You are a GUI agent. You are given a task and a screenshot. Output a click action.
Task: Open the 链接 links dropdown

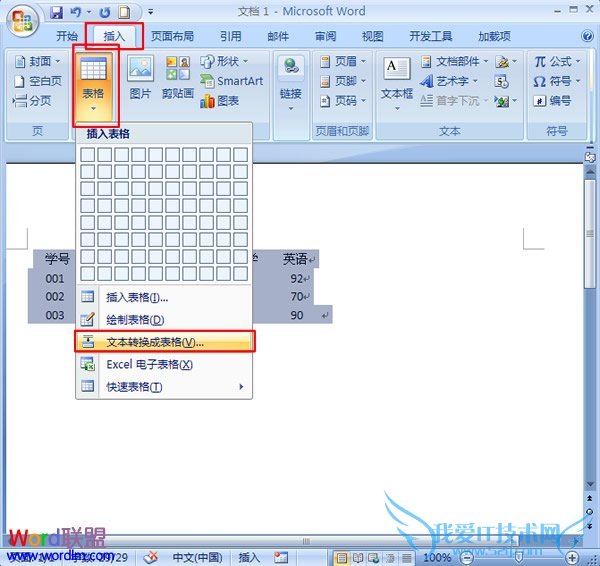coord(291,84)
